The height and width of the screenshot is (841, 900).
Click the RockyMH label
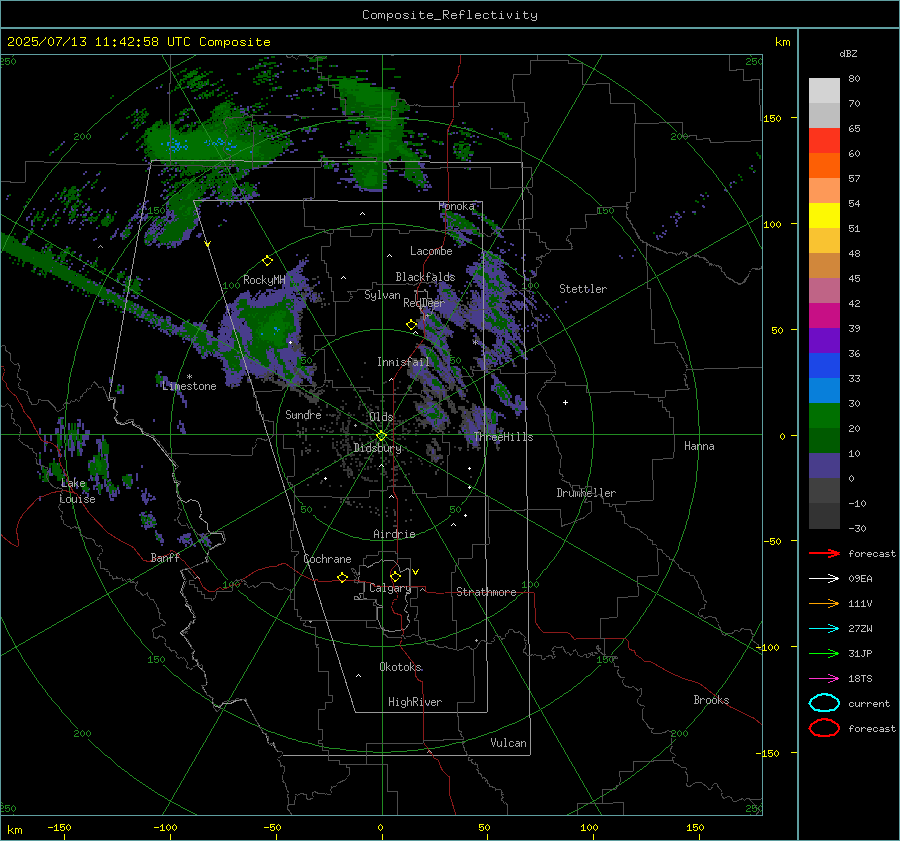[x=264, y=280]
